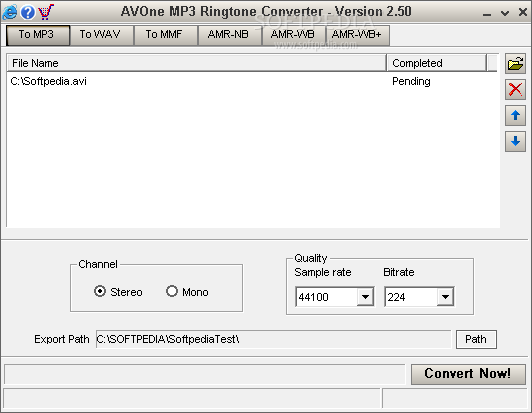Move file up with blue up arrow

515,115
